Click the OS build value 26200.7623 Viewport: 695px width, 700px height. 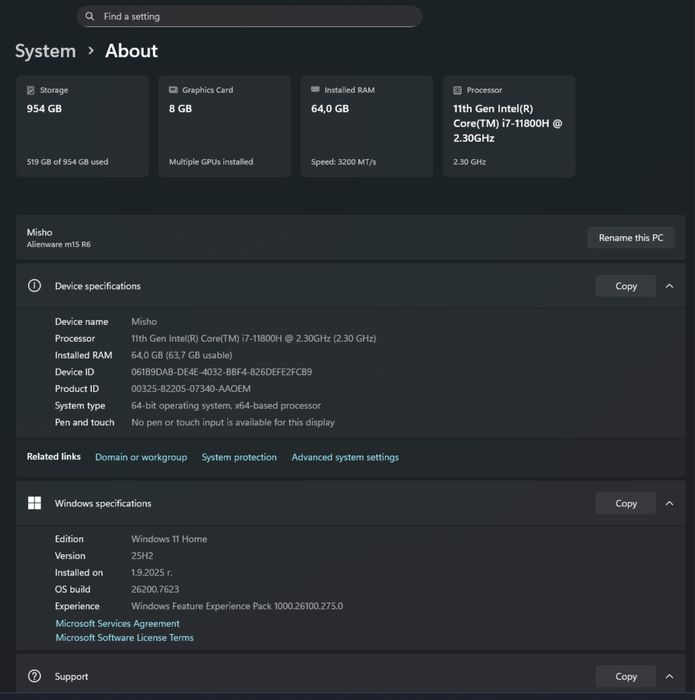click(155, 589)
